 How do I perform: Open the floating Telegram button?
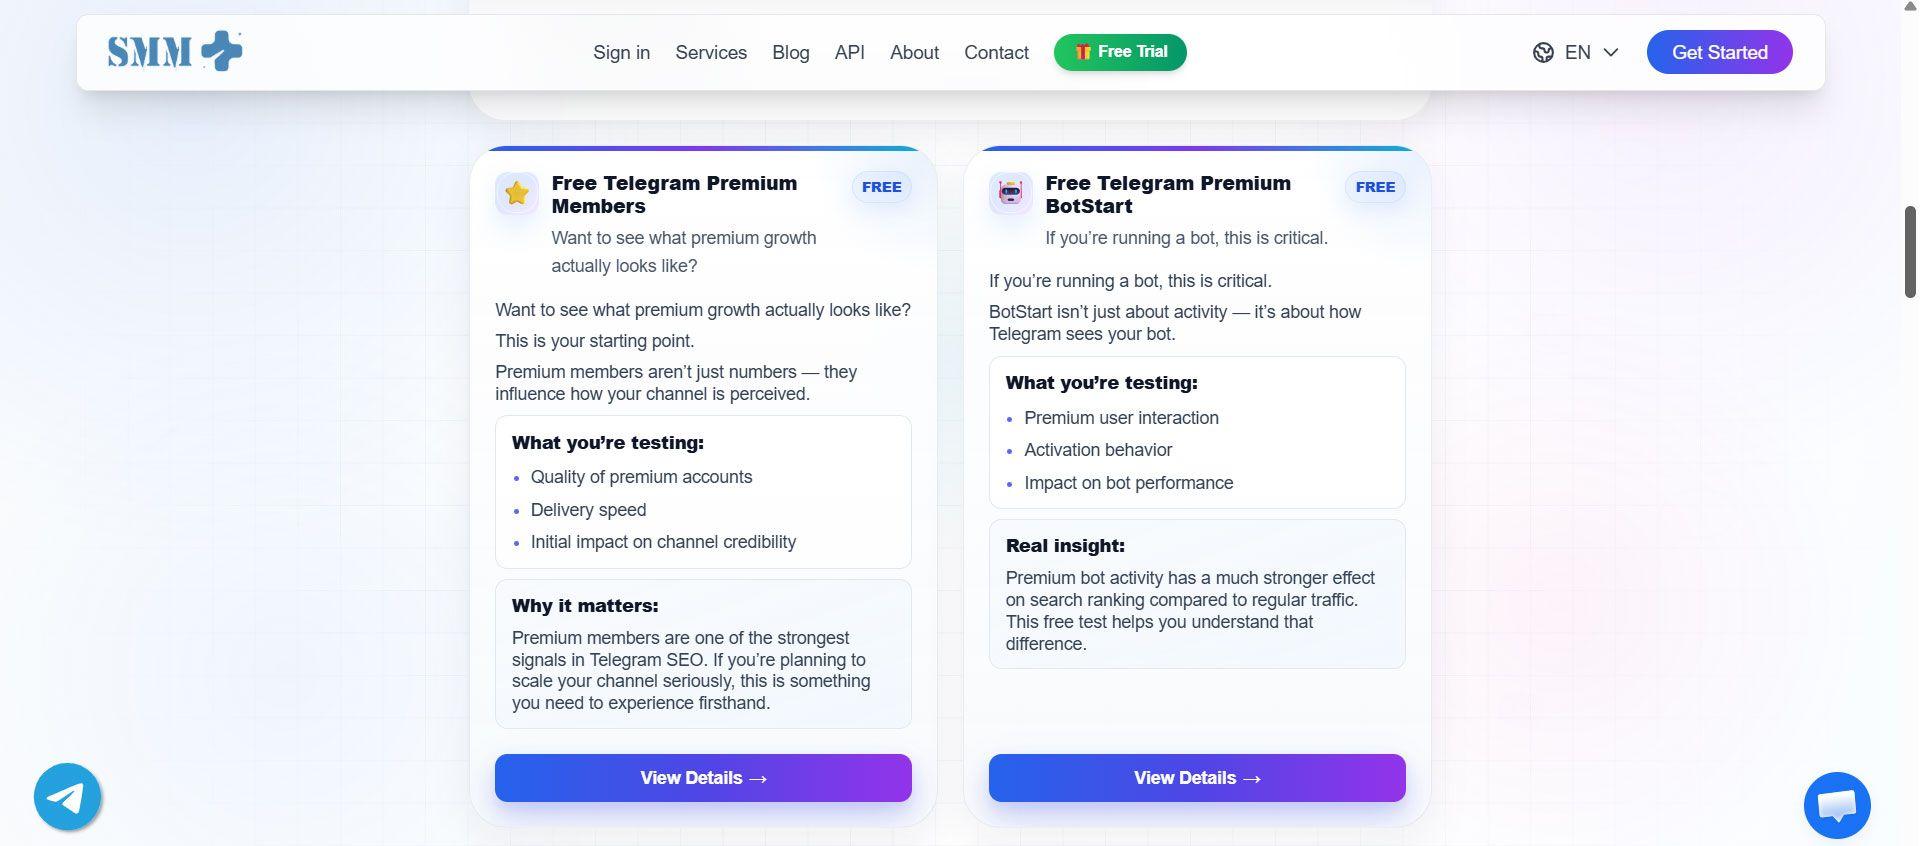pyautogui.click(x=67, y=797)
